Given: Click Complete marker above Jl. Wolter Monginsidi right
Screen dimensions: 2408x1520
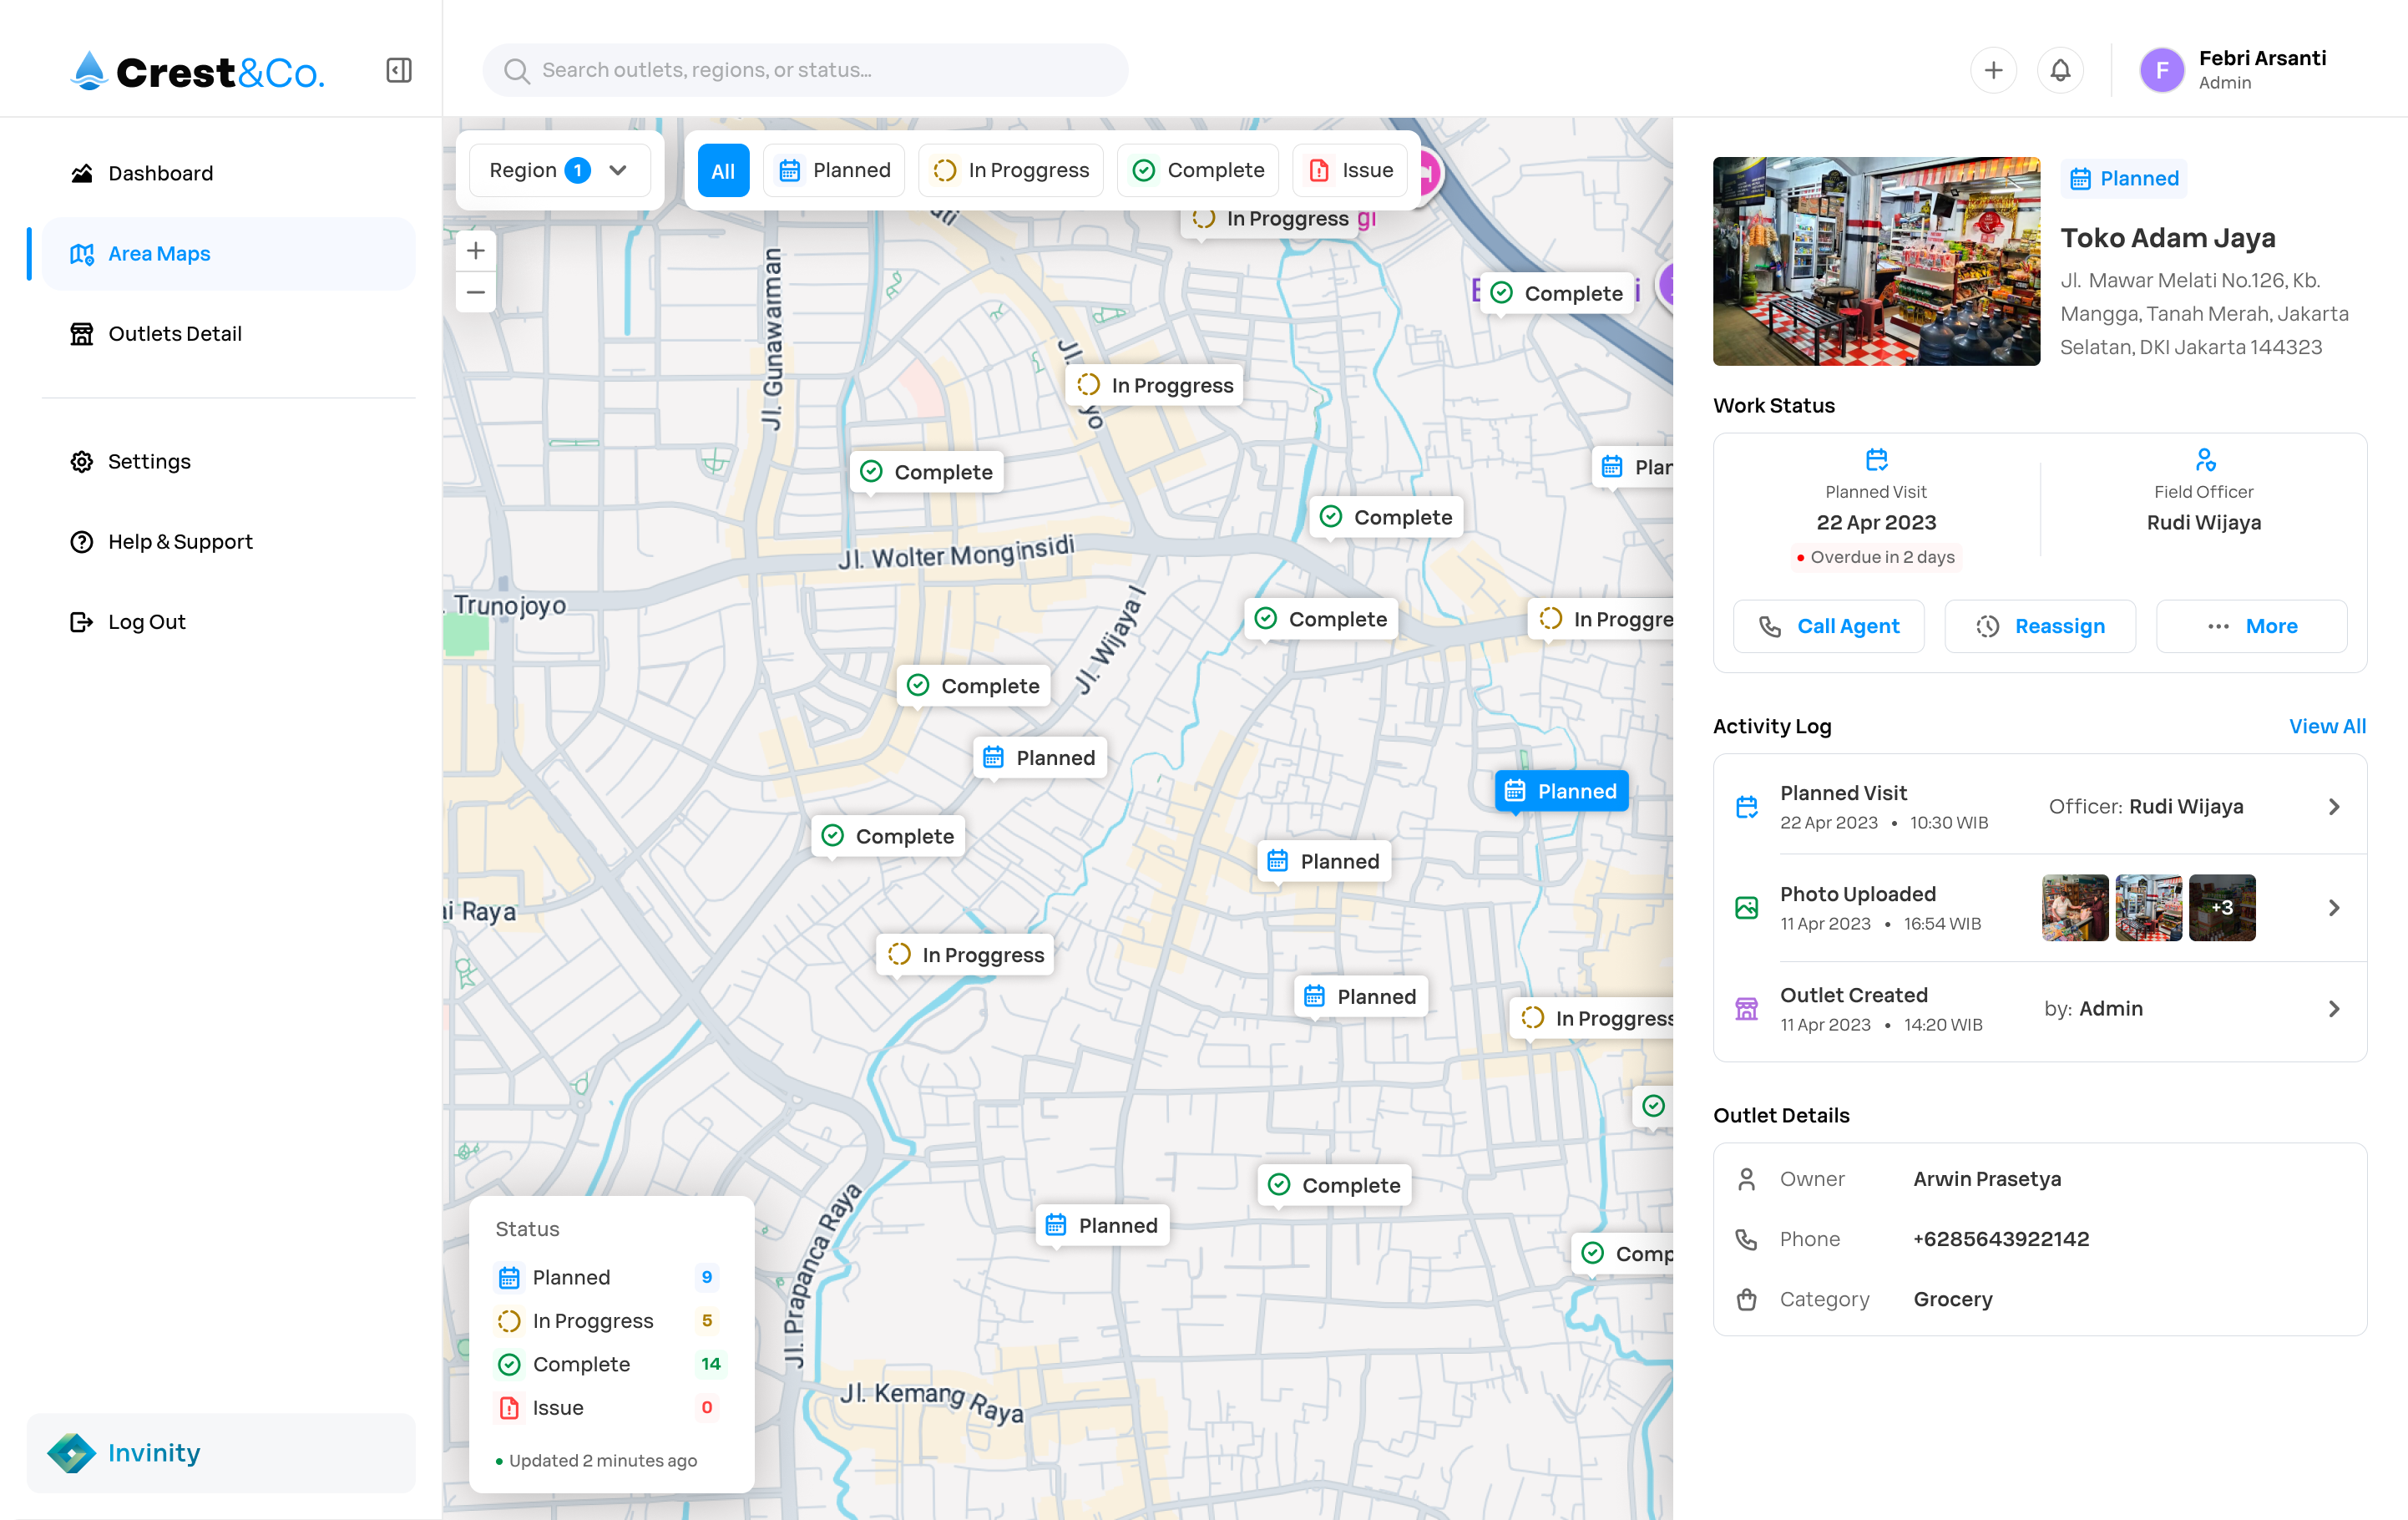Looking at the screenshot, I should (1386, 517).
